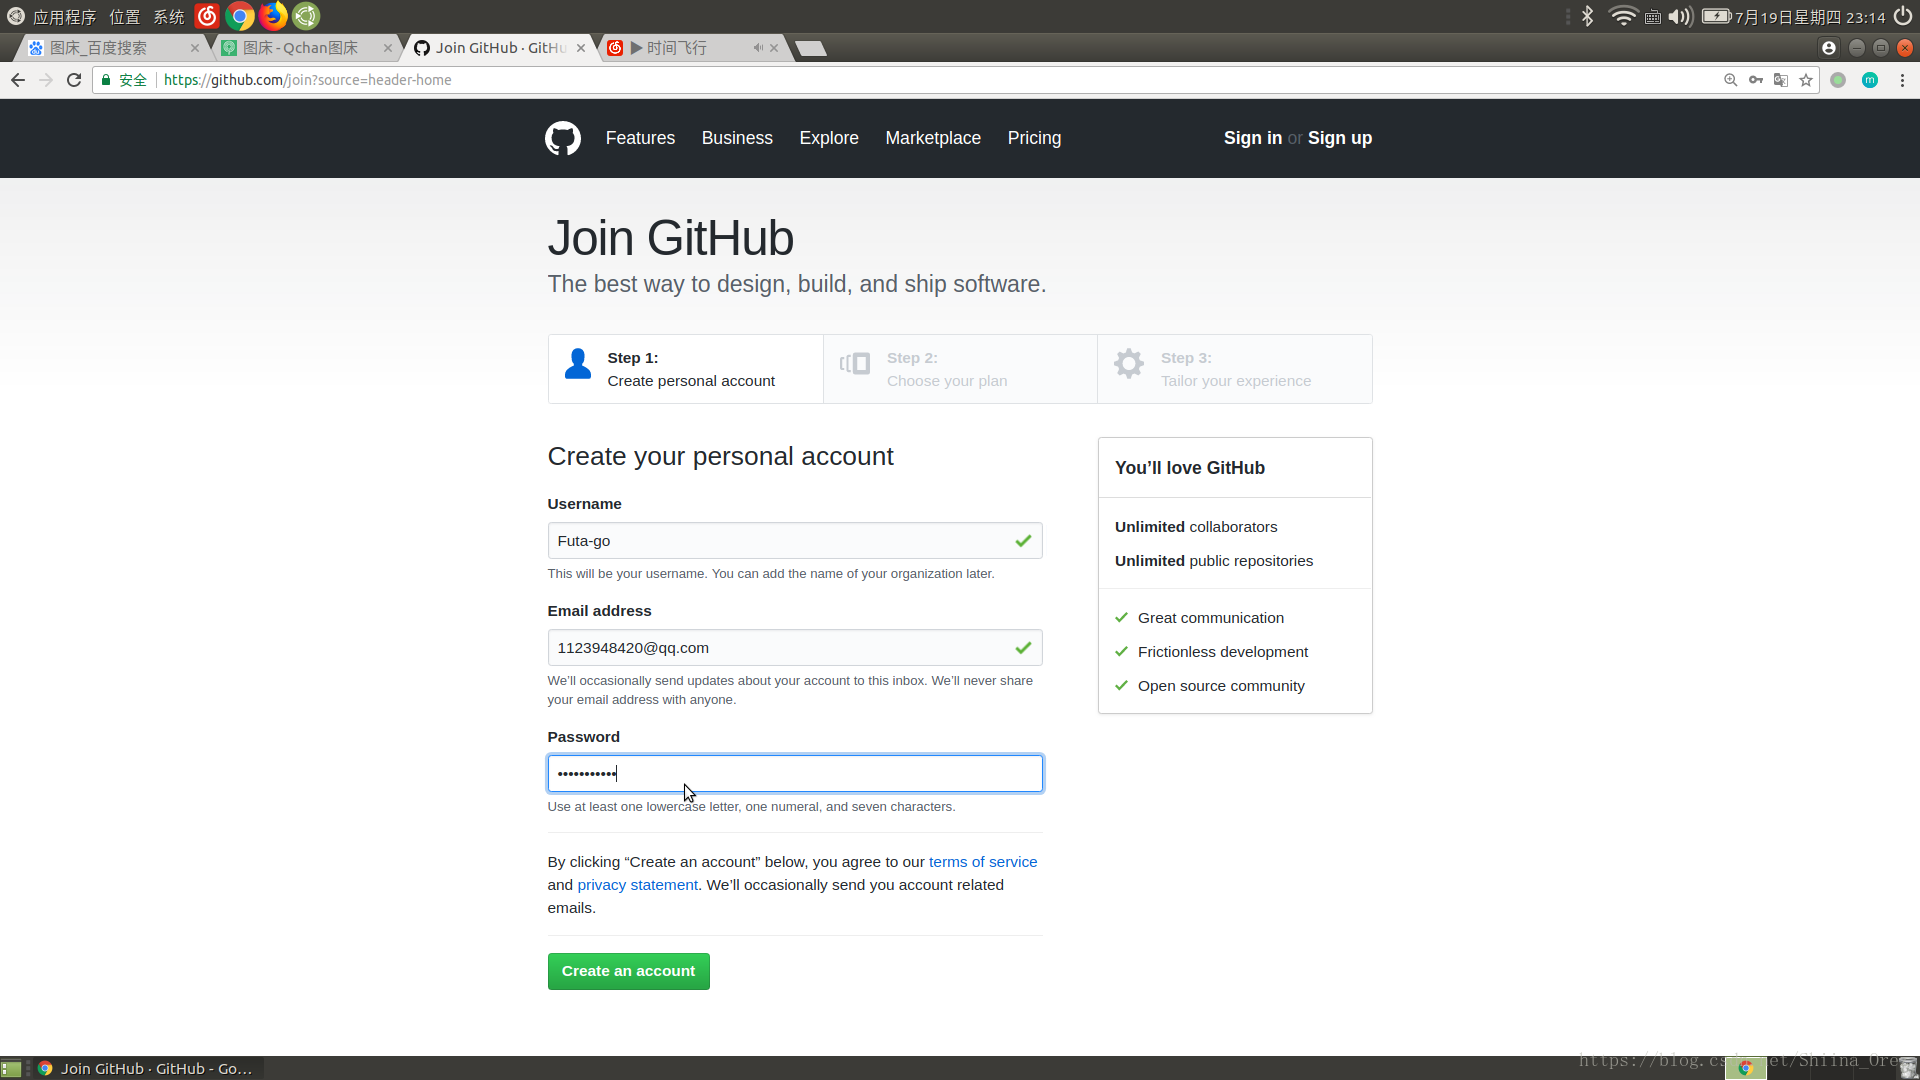1920x1080 pixels.
Task: Open the power session menu icon
Action: (1903, 16)
